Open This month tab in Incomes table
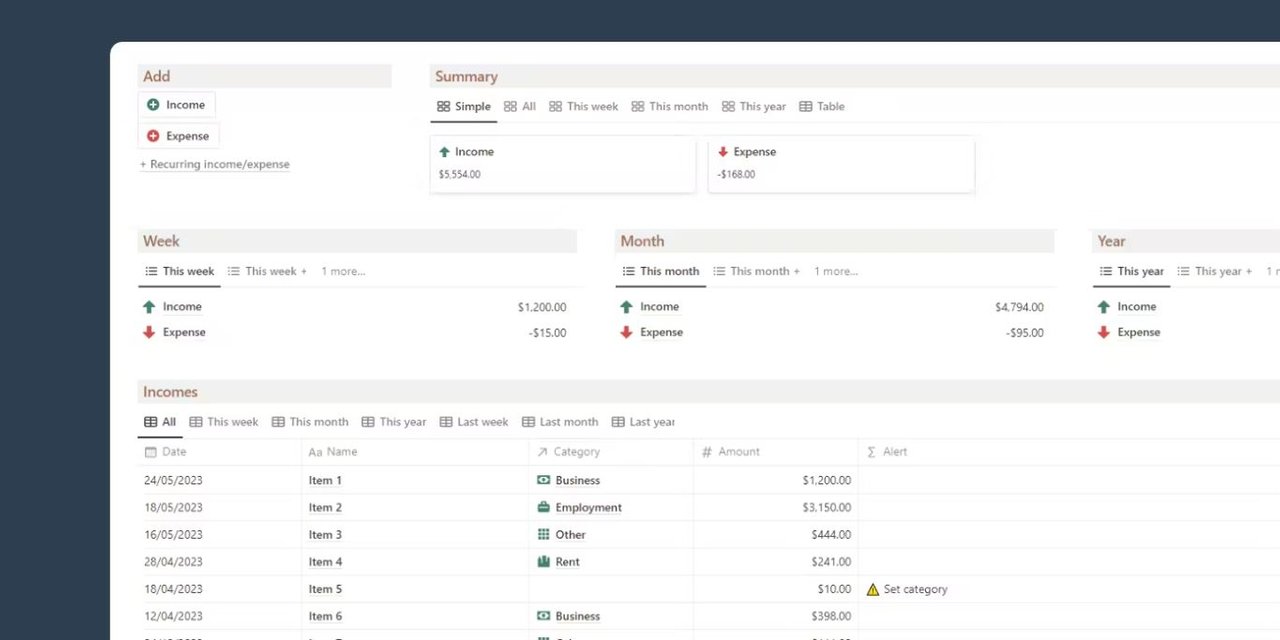The height and width of the screenshot is (640, 1280). pyautogui.click(x=310, y=422)
